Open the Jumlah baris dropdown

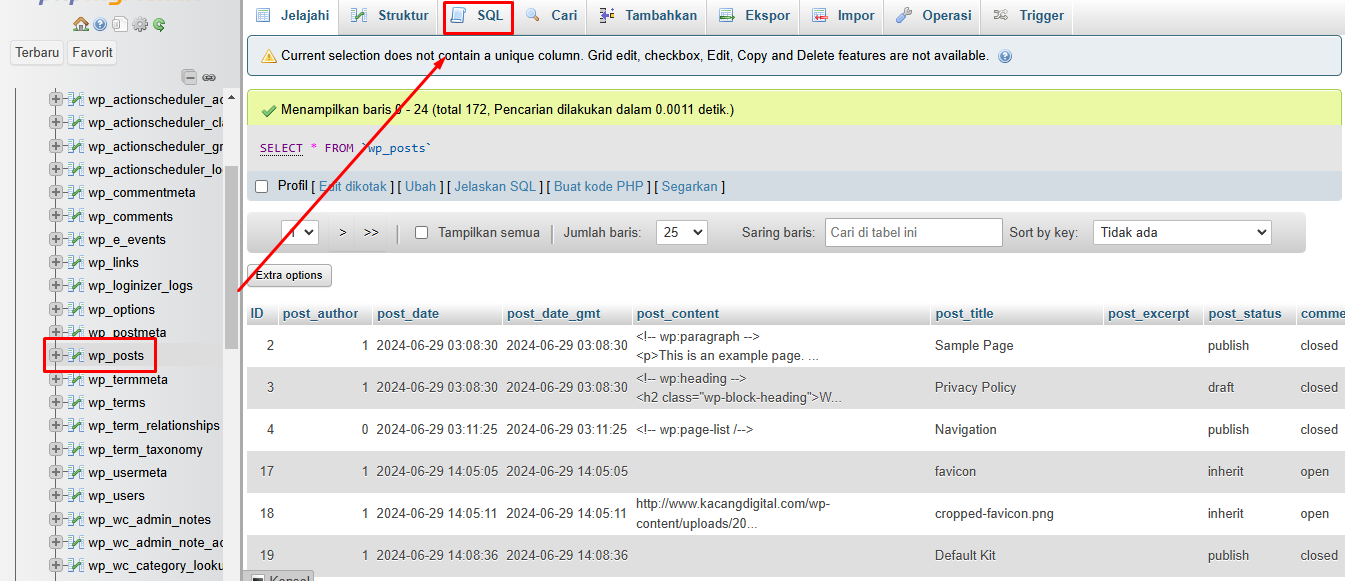[681, 232]
